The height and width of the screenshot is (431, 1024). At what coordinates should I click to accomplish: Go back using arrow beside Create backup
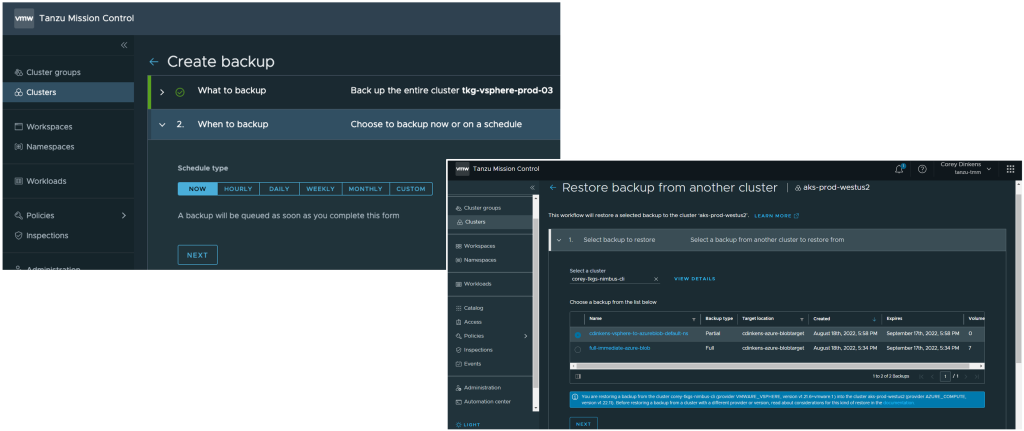pyautogui.click(x=154, y=62)
